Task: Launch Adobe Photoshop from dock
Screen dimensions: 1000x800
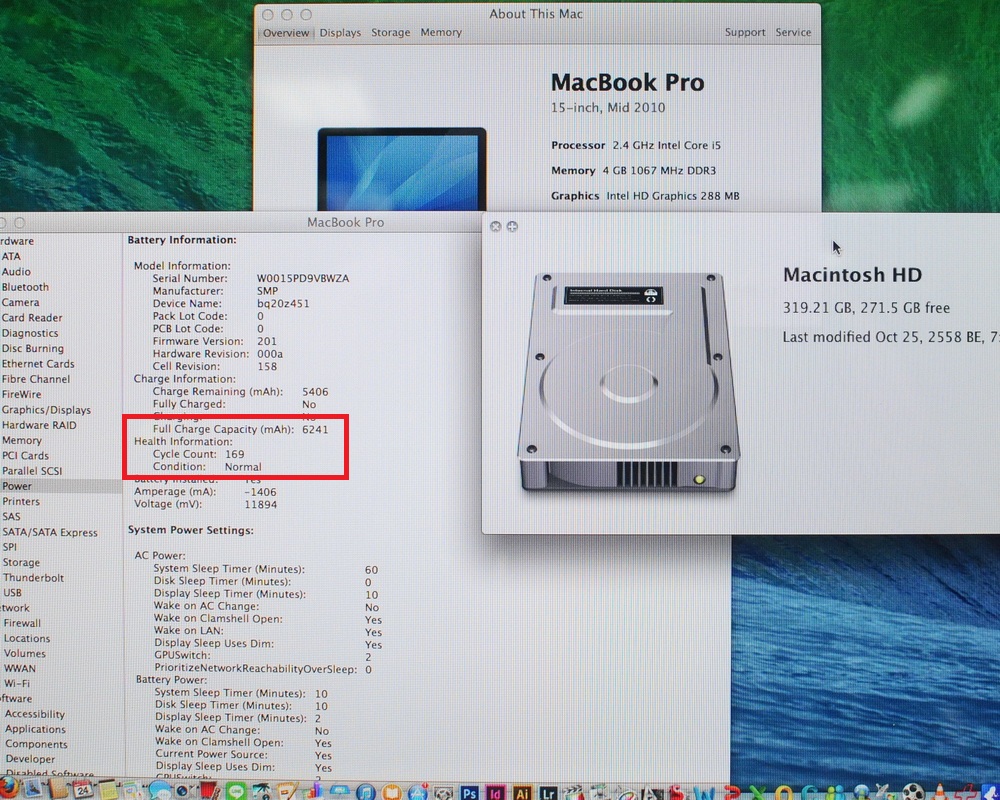Action: [x=470, y=792]
